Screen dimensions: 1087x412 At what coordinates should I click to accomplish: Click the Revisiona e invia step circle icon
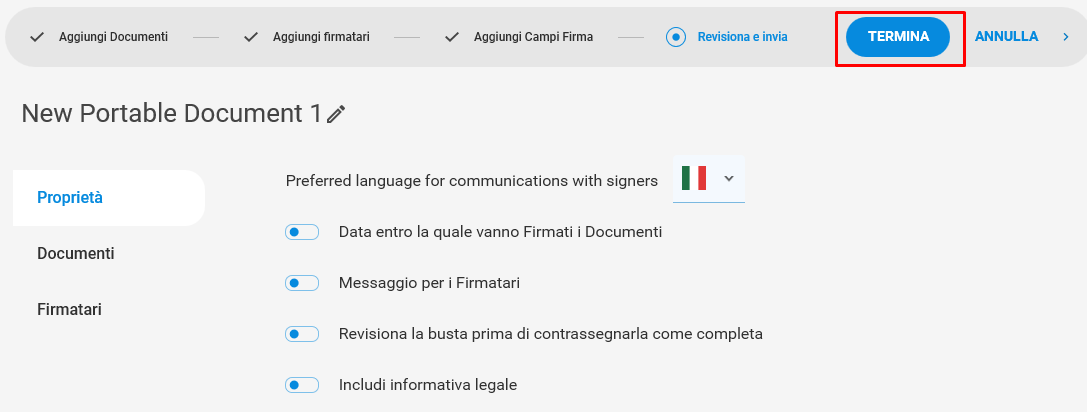pyautogui.click(x=676, y=37)
